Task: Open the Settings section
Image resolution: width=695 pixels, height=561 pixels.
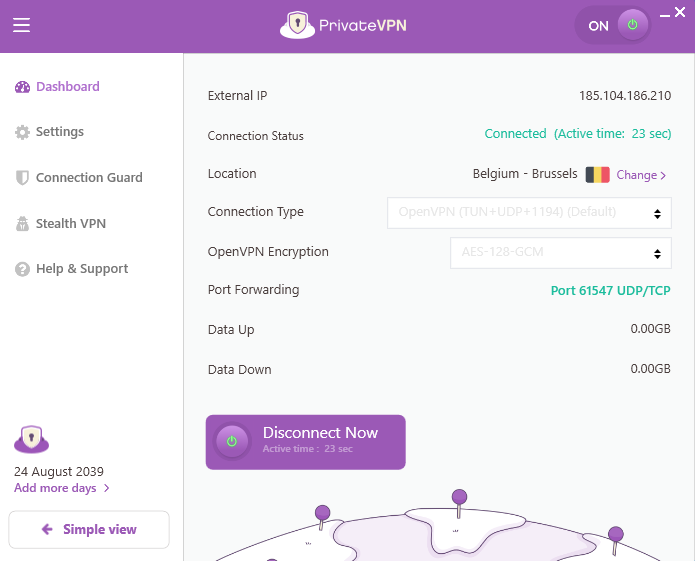Action: (x=60, y=132)
